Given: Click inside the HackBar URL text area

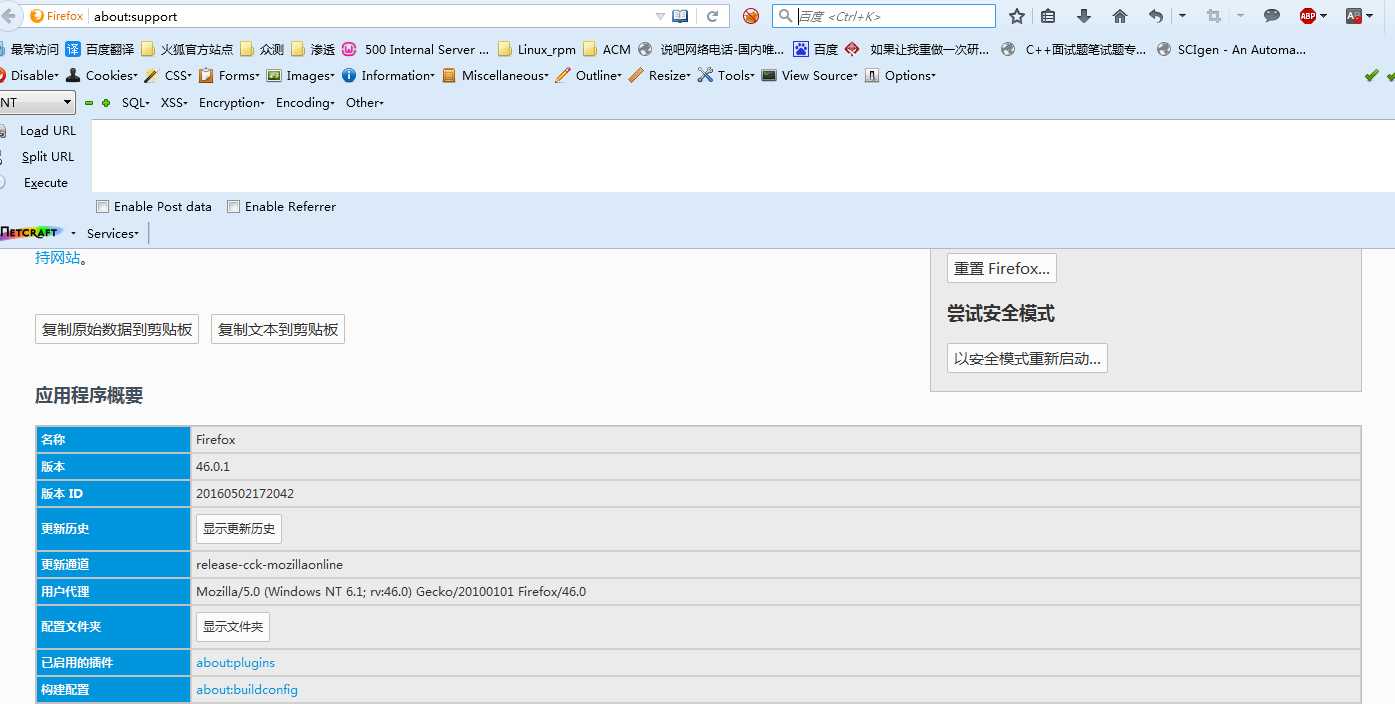Looking at the screenshot, I should point(743,156).
